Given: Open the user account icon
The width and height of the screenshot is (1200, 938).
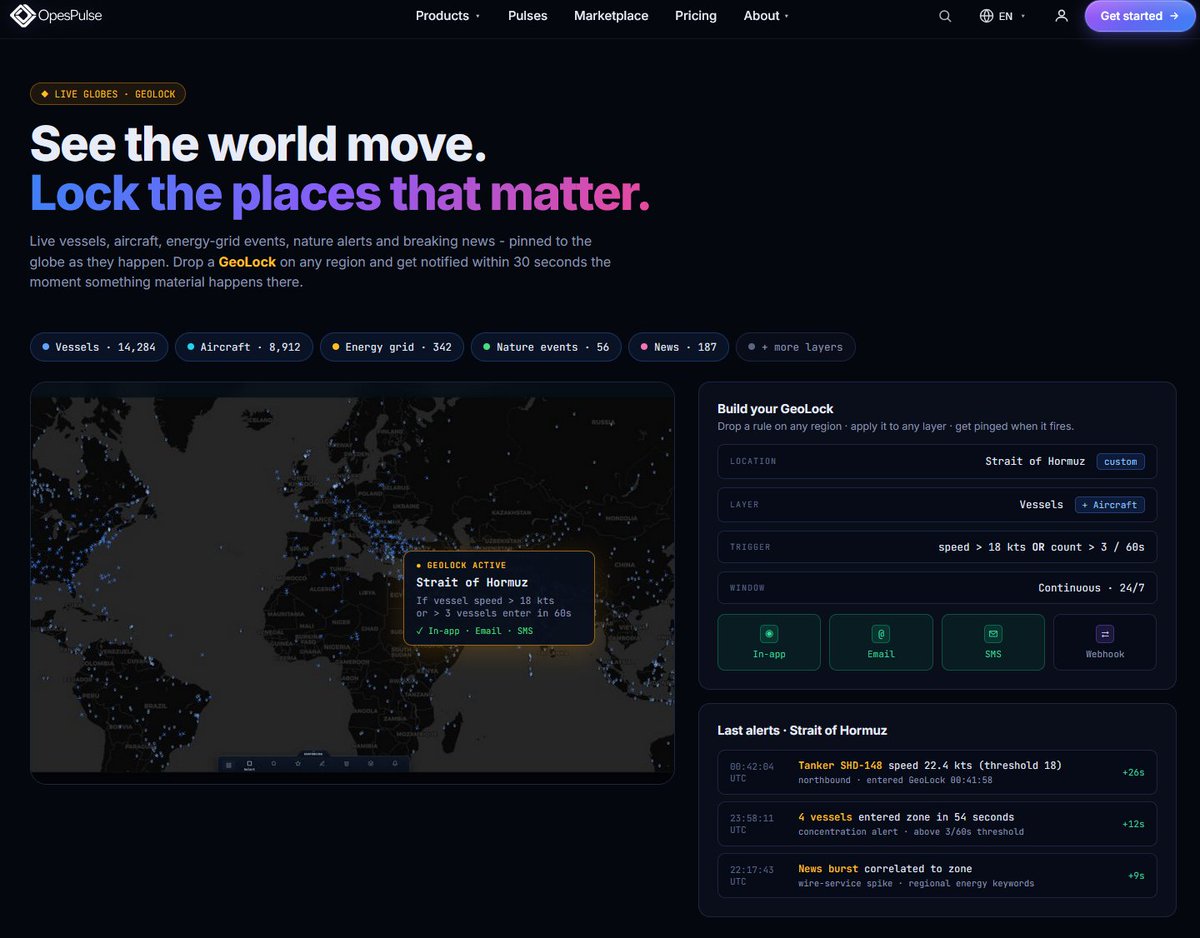Looking at the screenshot, I should click(1061, 16).
